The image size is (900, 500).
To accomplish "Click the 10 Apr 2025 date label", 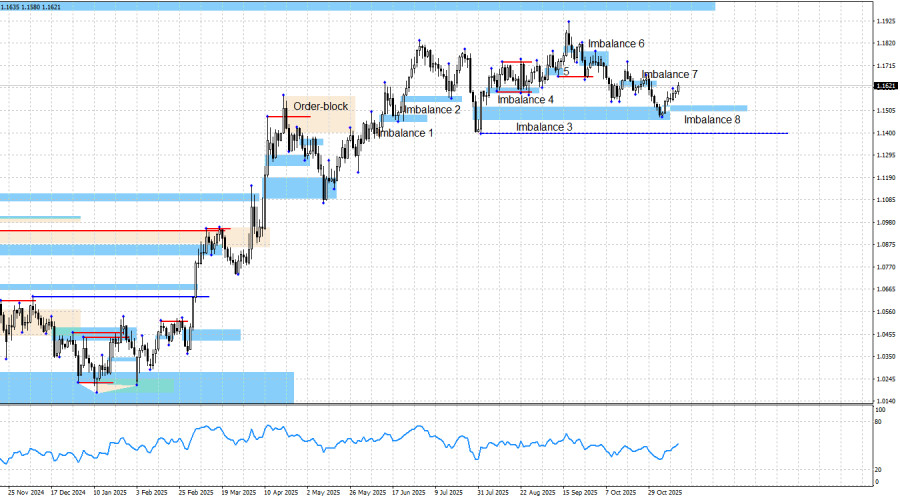I will (x=281, y=493).
